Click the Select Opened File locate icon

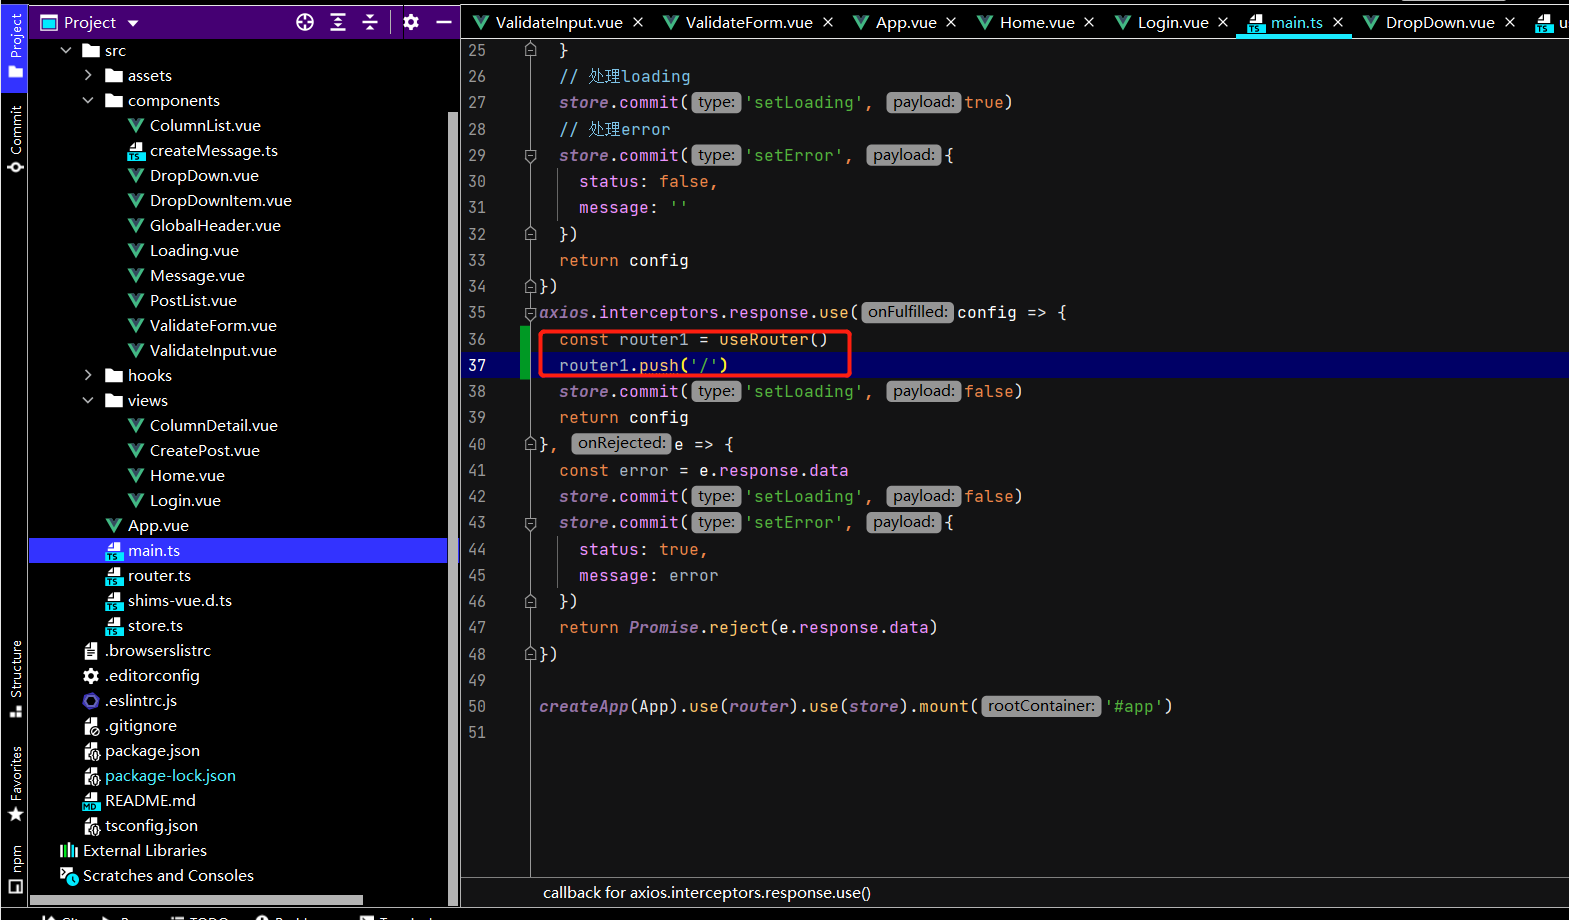[305, 22]
